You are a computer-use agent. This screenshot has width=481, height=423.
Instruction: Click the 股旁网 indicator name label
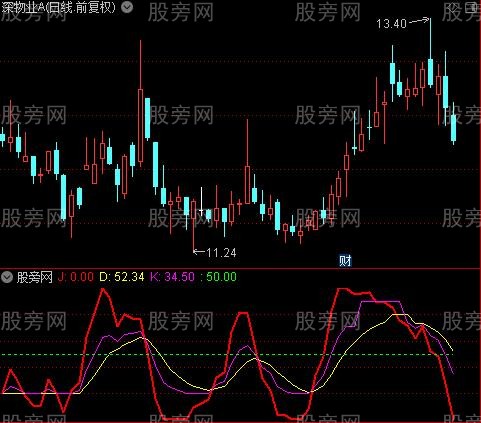(x=35, y=277)
